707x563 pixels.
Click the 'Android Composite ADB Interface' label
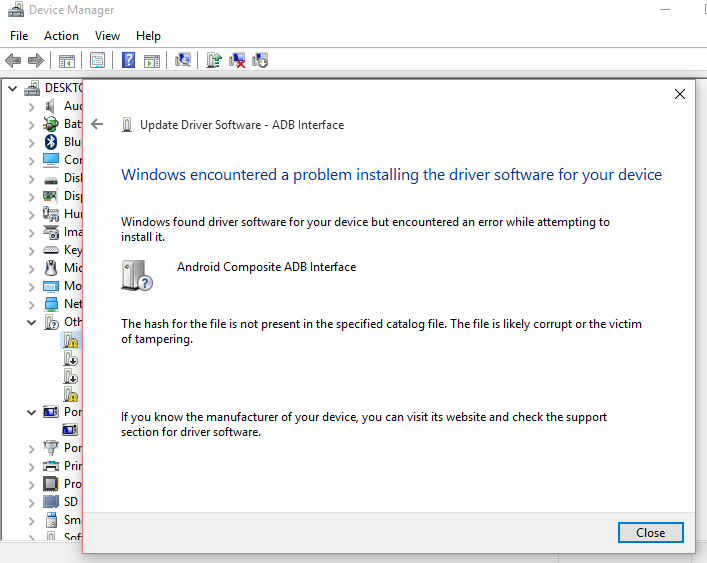[x=266, y=267]
